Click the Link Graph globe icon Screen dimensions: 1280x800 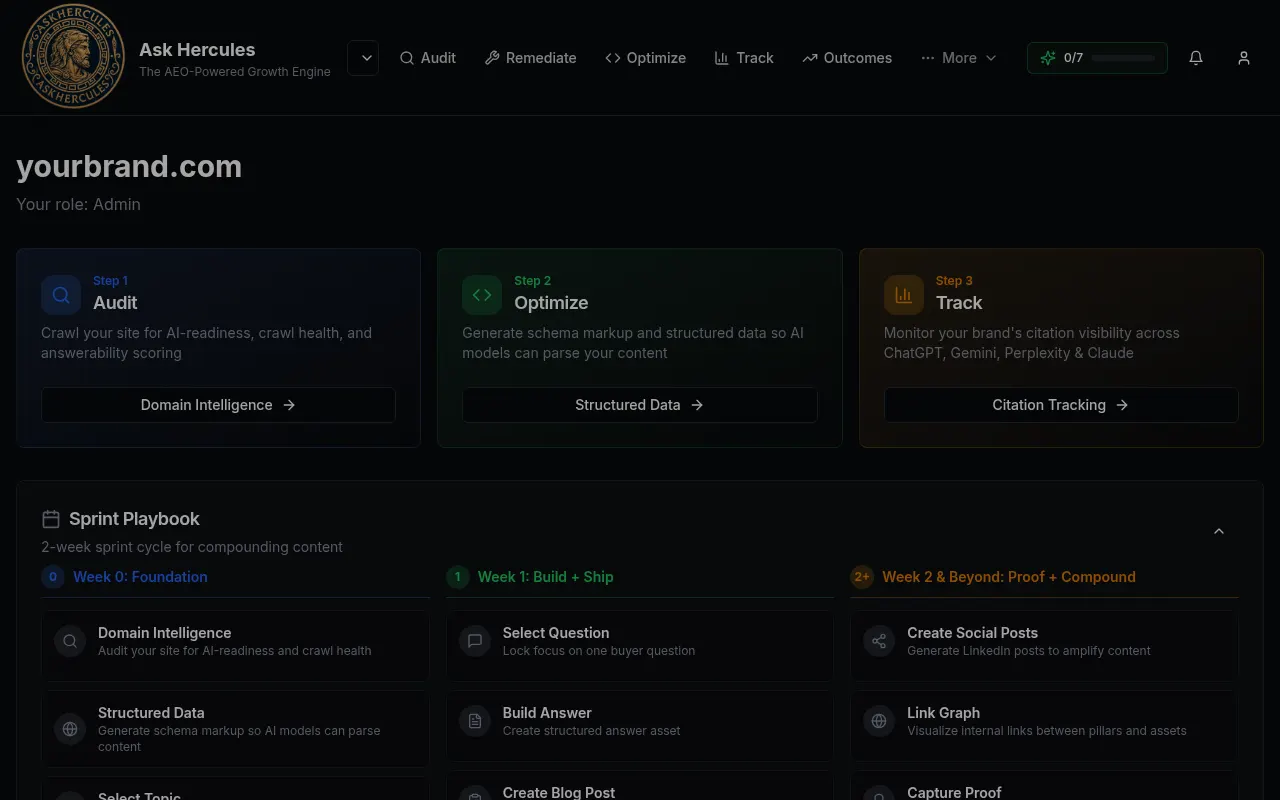879,721
